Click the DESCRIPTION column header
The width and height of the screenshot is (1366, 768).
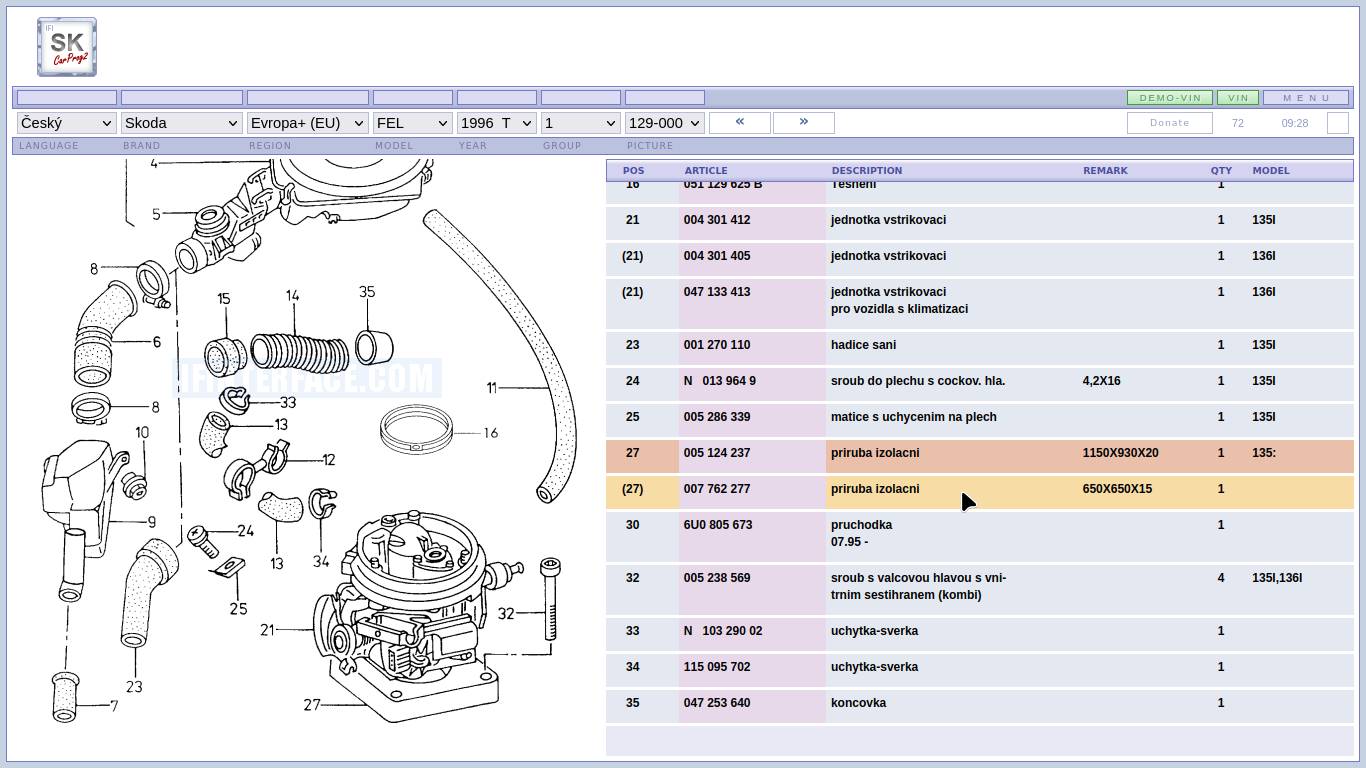pyautogui.click(x=867, y=171)
